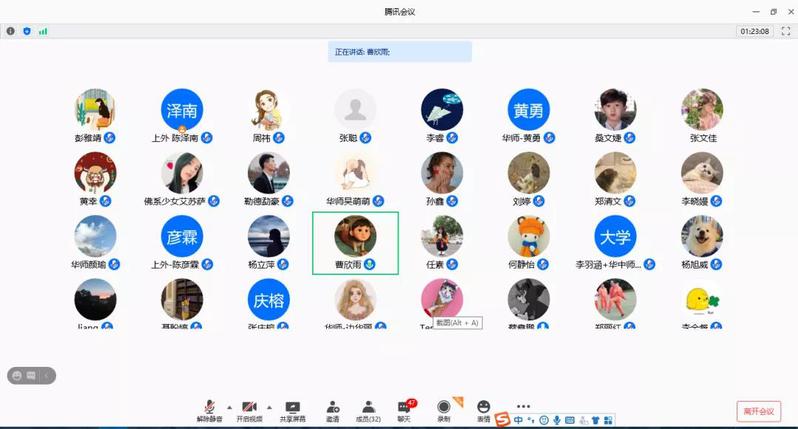Viewport: 798px width, 429px height.
Task: Check the green network signal indicator
Action: [x=43, y=31]
